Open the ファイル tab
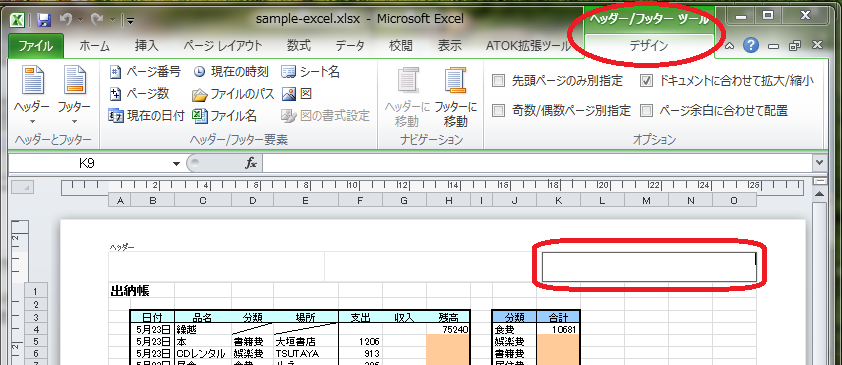Screen dimensions: 842x365 coord(36,46)
